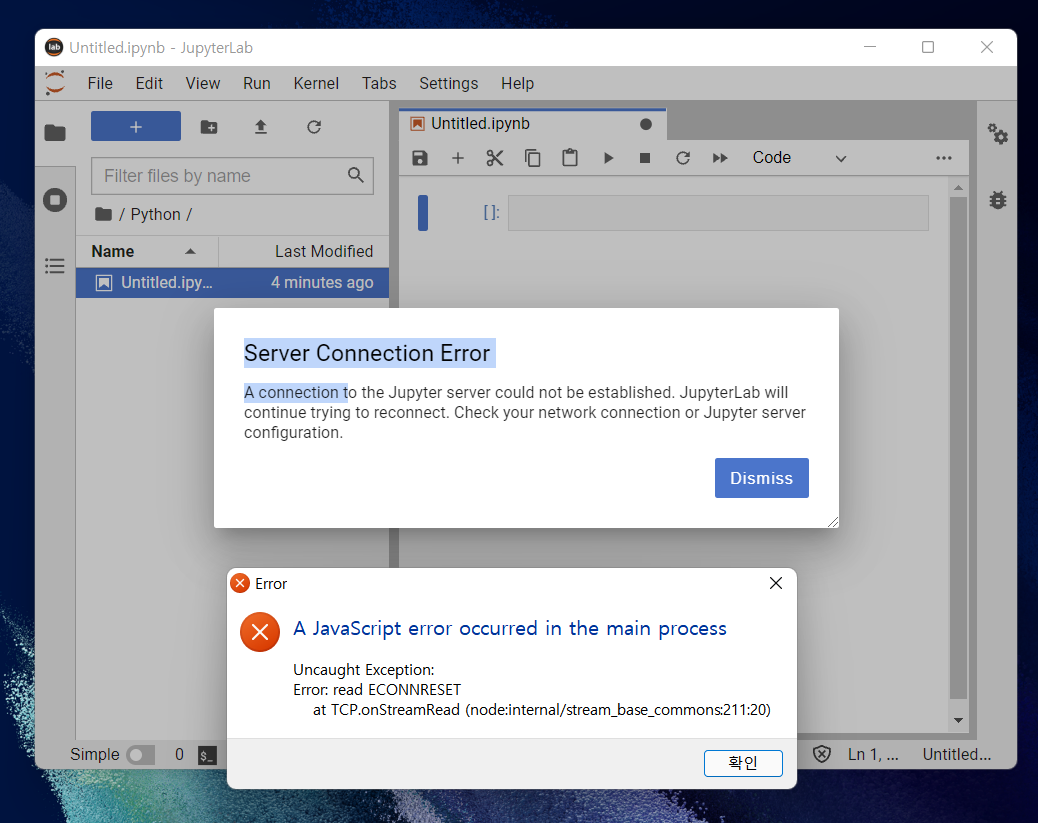Open the notebook toolbar overflow ellipsis menu
Viewport: 1038px width, 823px height.
click(944, 158)
